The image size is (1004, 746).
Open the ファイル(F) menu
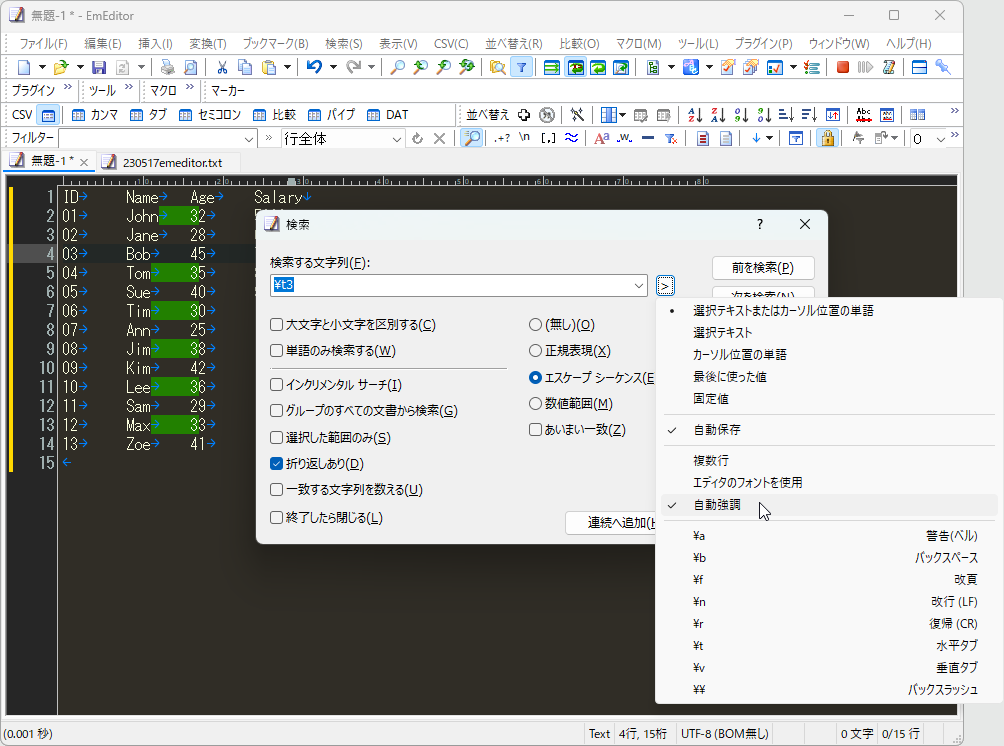coord(43,44)
